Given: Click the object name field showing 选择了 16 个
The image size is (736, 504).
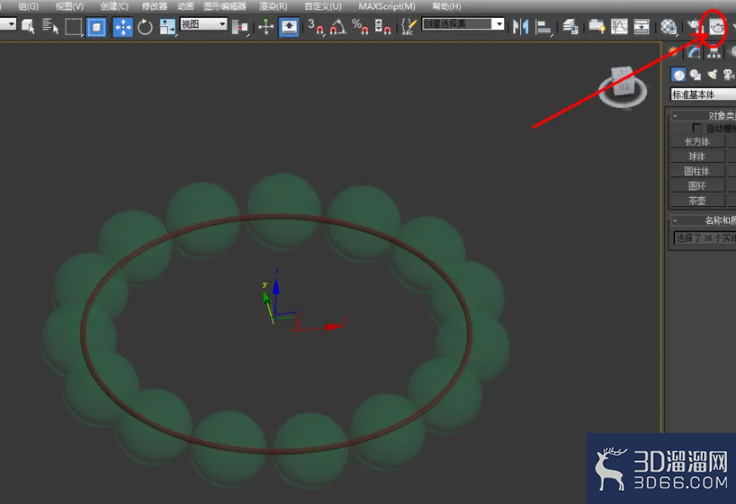Looking at the screenshot, I should click(705, 238).
